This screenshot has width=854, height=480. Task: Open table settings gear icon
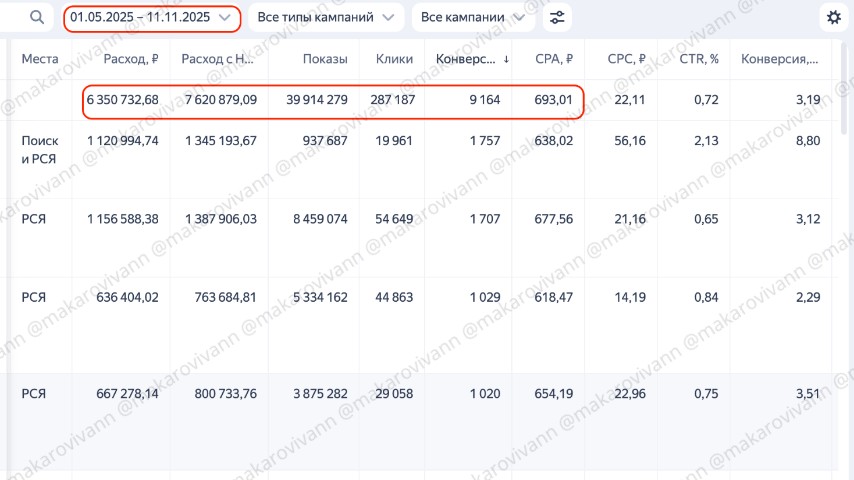click(833, 17)
